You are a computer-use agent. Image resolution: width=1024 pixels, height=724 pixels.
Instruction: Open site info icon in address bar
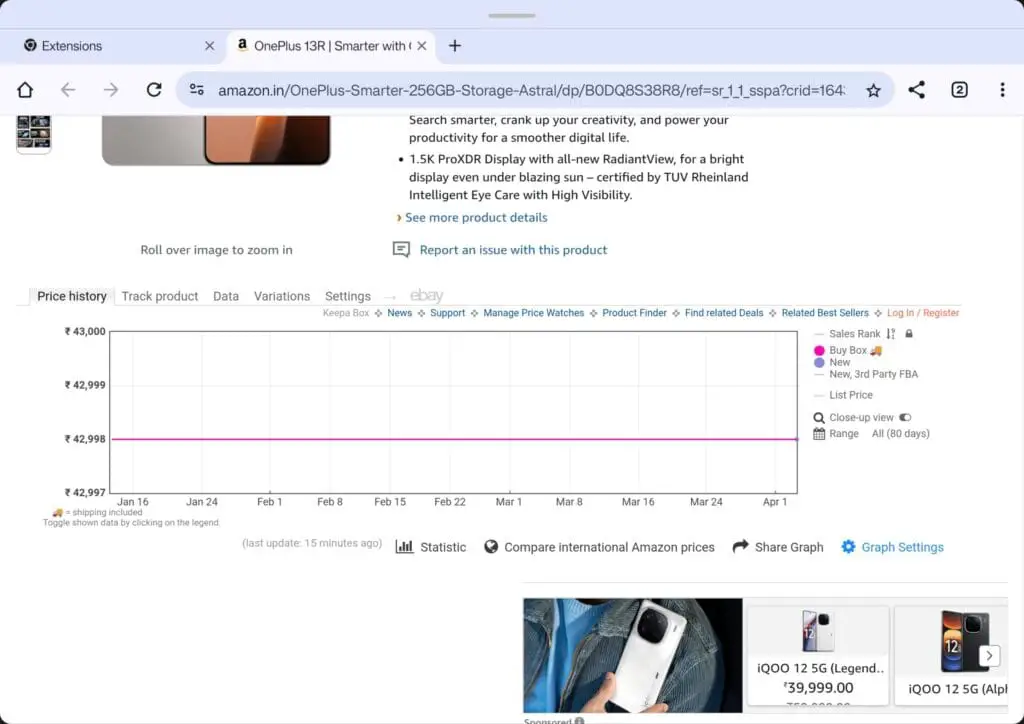click(197, 89)
